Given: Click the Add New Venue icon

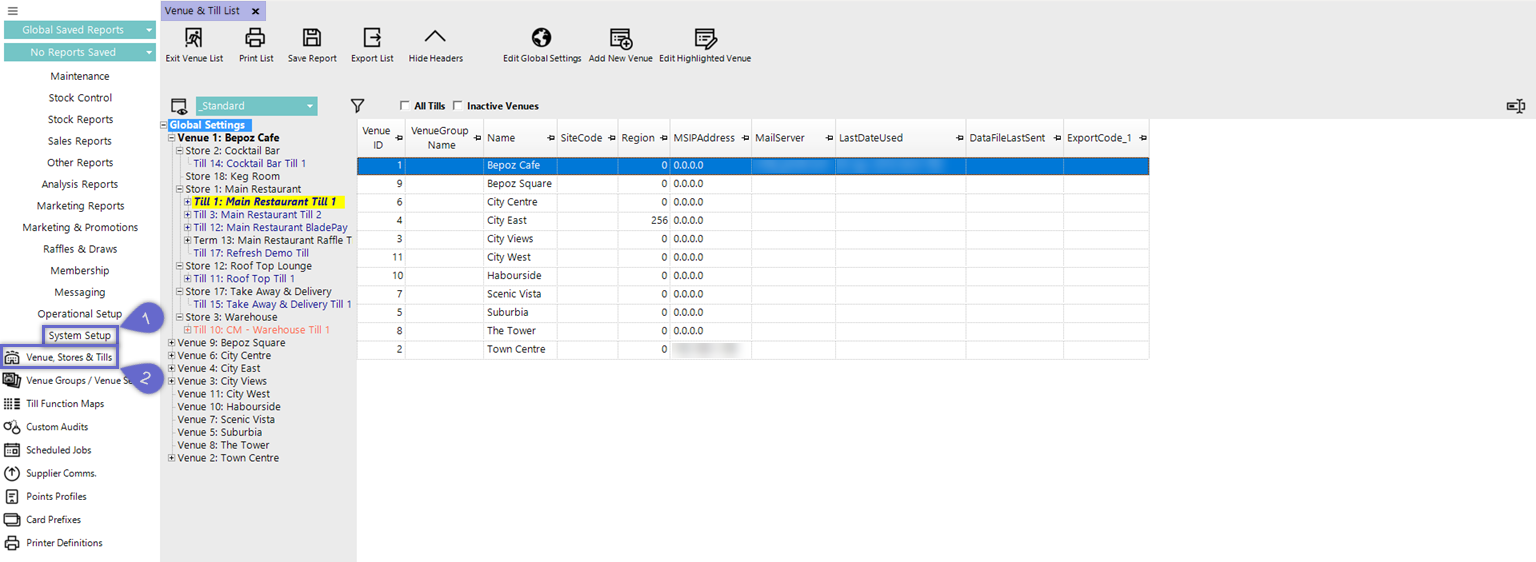Looking at the screenshot, I should click(620, 38).
